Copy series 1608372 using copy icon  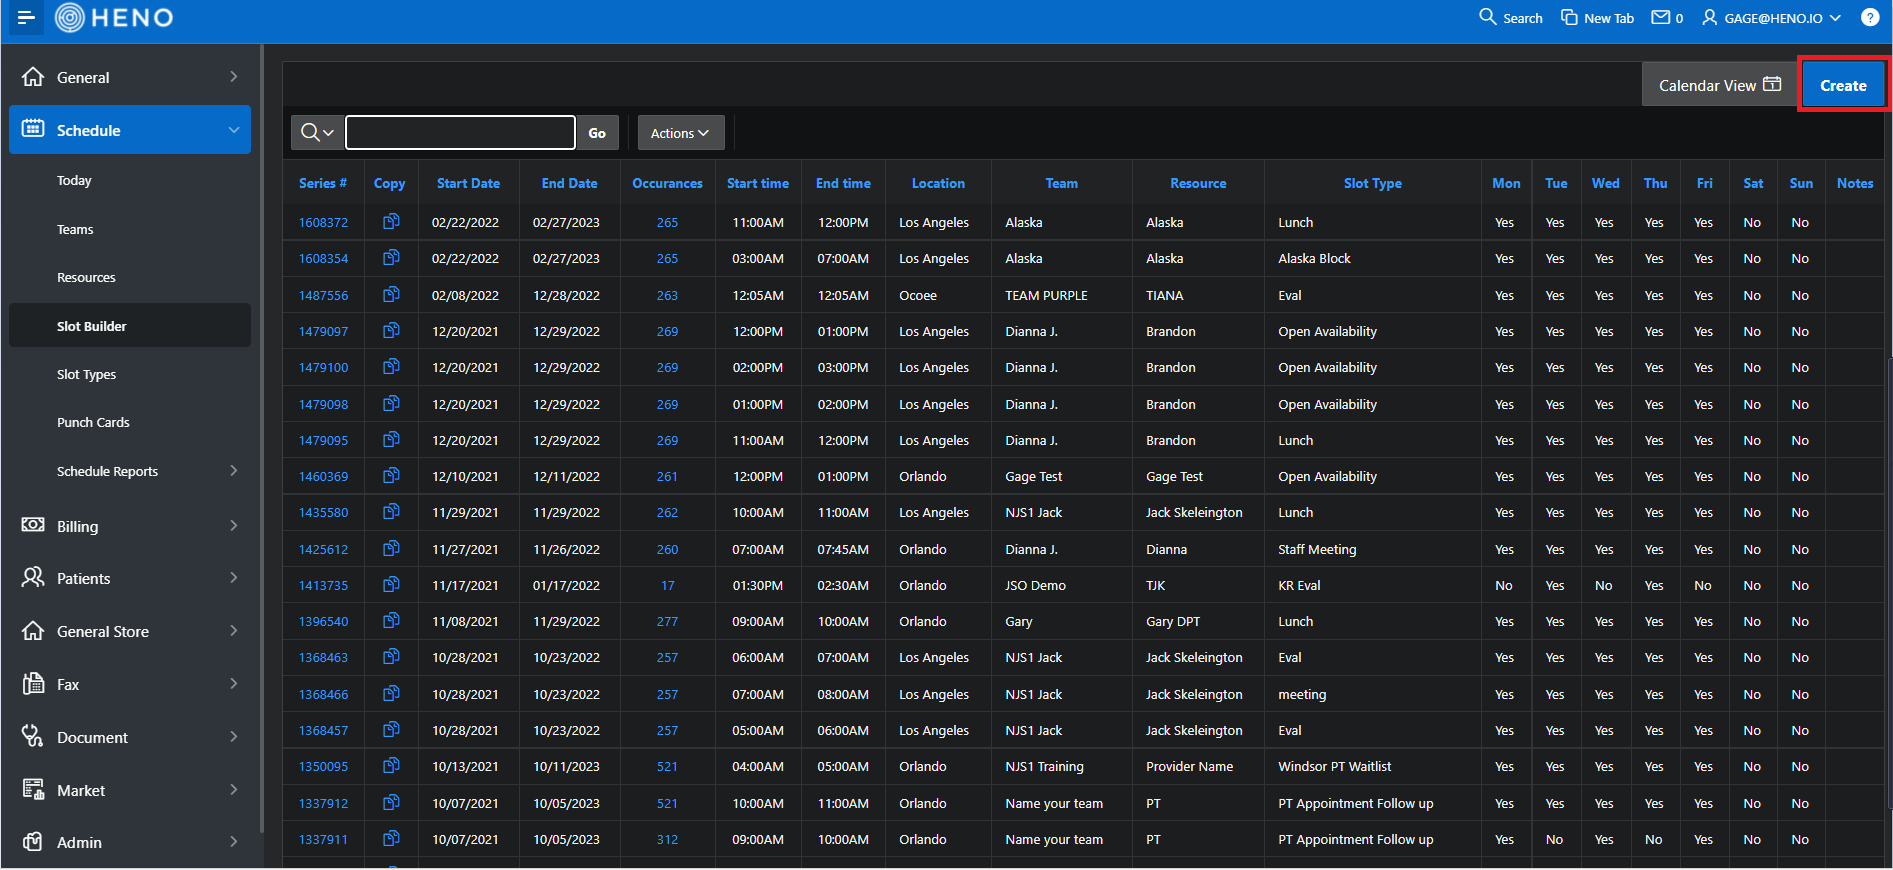click(x=391, y=222)
